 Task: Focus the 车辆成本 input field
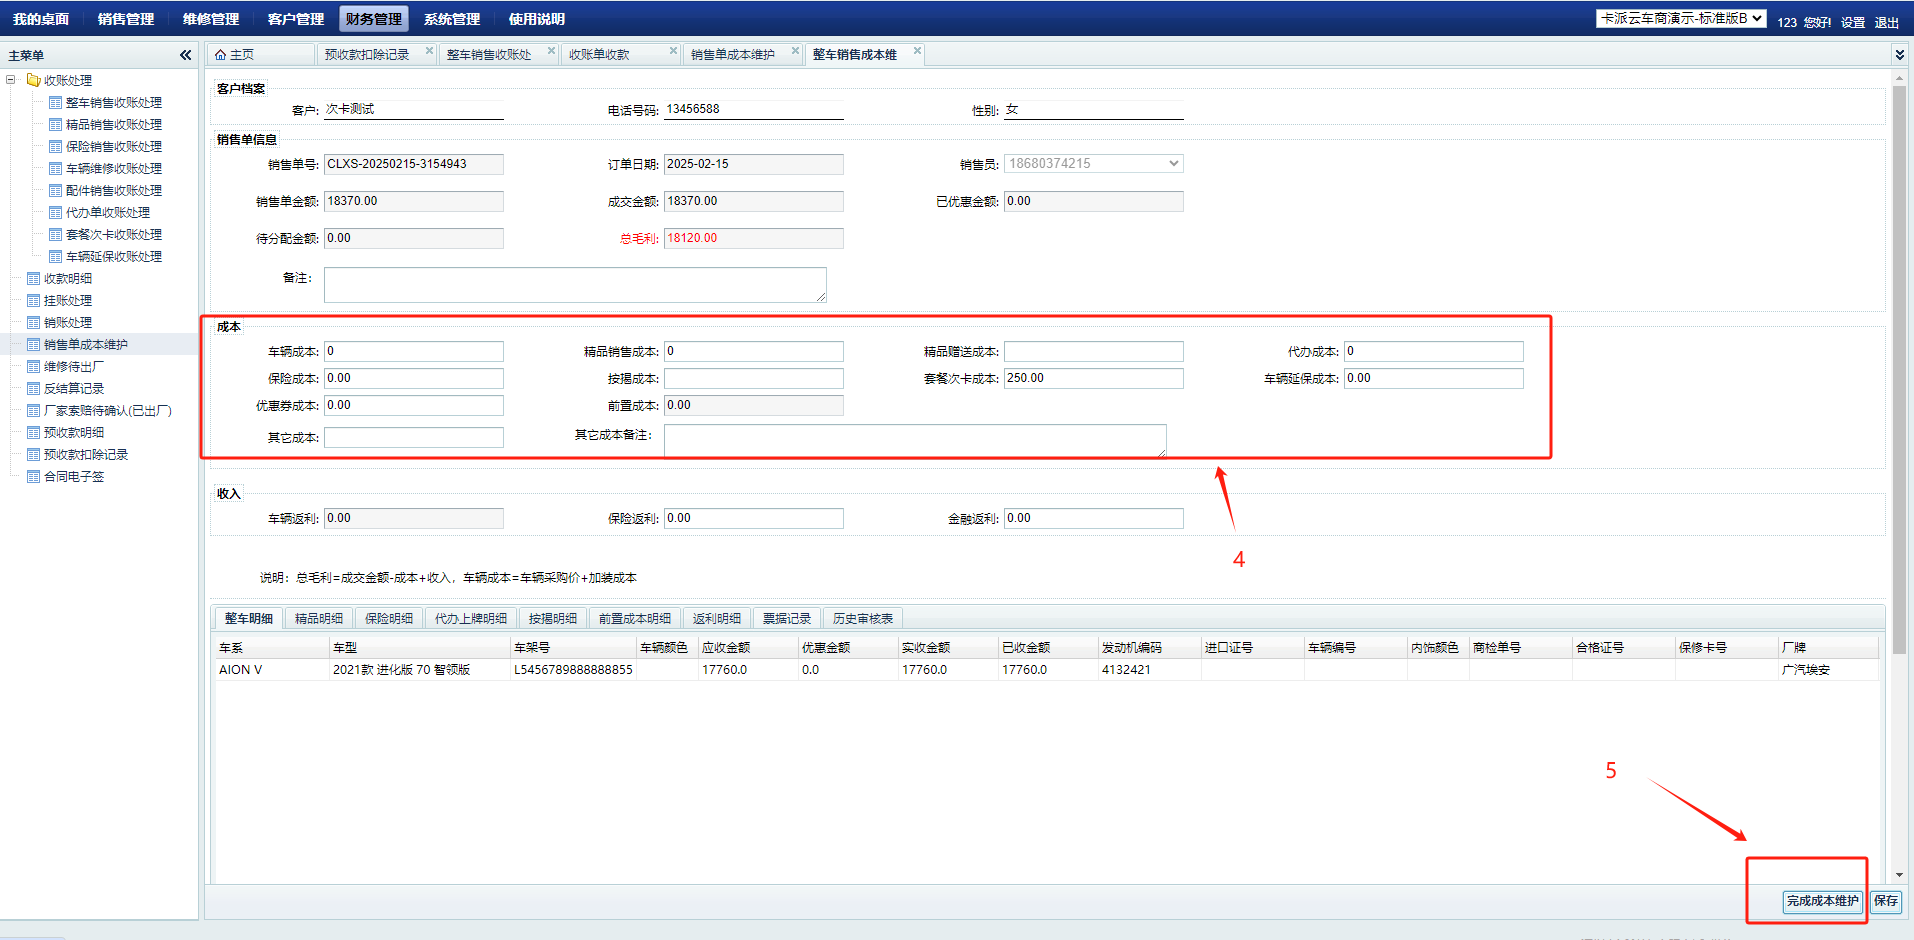tap(413, 352)
